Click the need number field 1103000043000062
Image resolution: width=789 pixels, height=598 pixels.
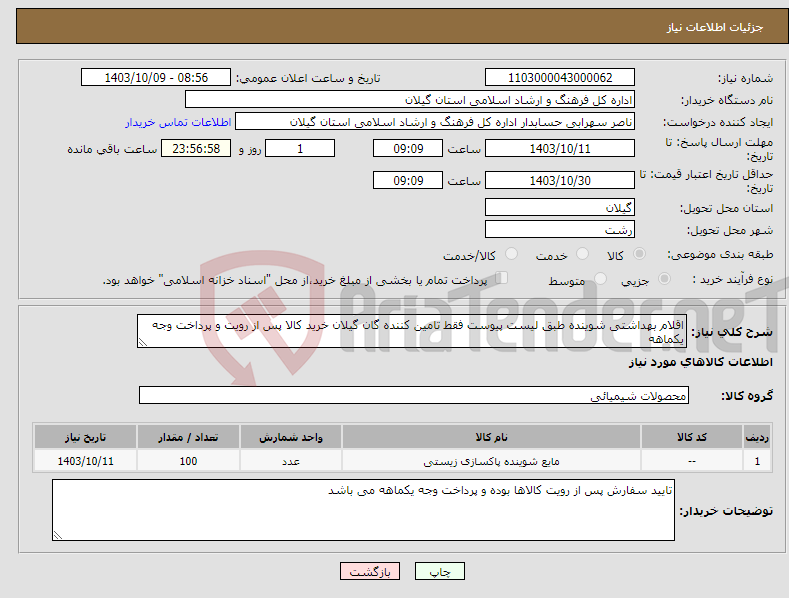click(560, 78)
